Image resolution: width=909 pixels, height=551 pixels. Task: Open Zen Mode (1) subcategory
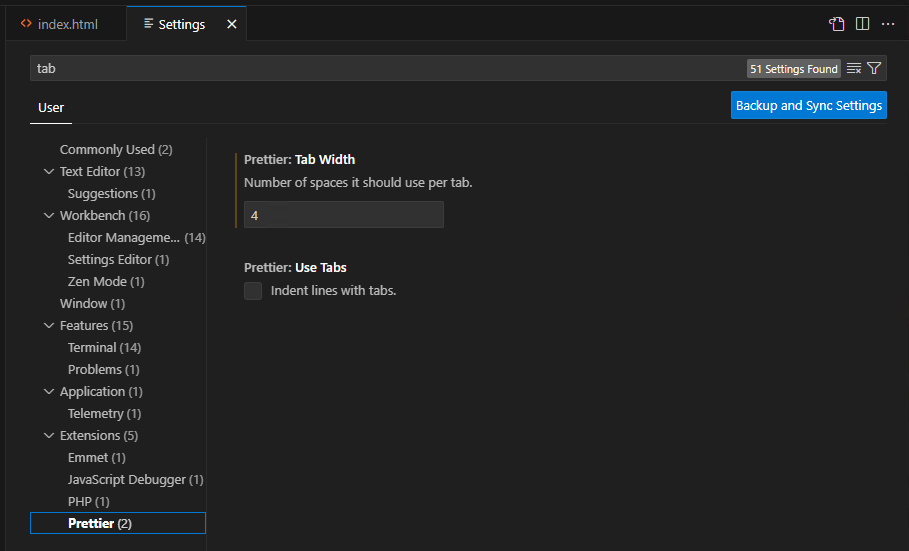106,282
